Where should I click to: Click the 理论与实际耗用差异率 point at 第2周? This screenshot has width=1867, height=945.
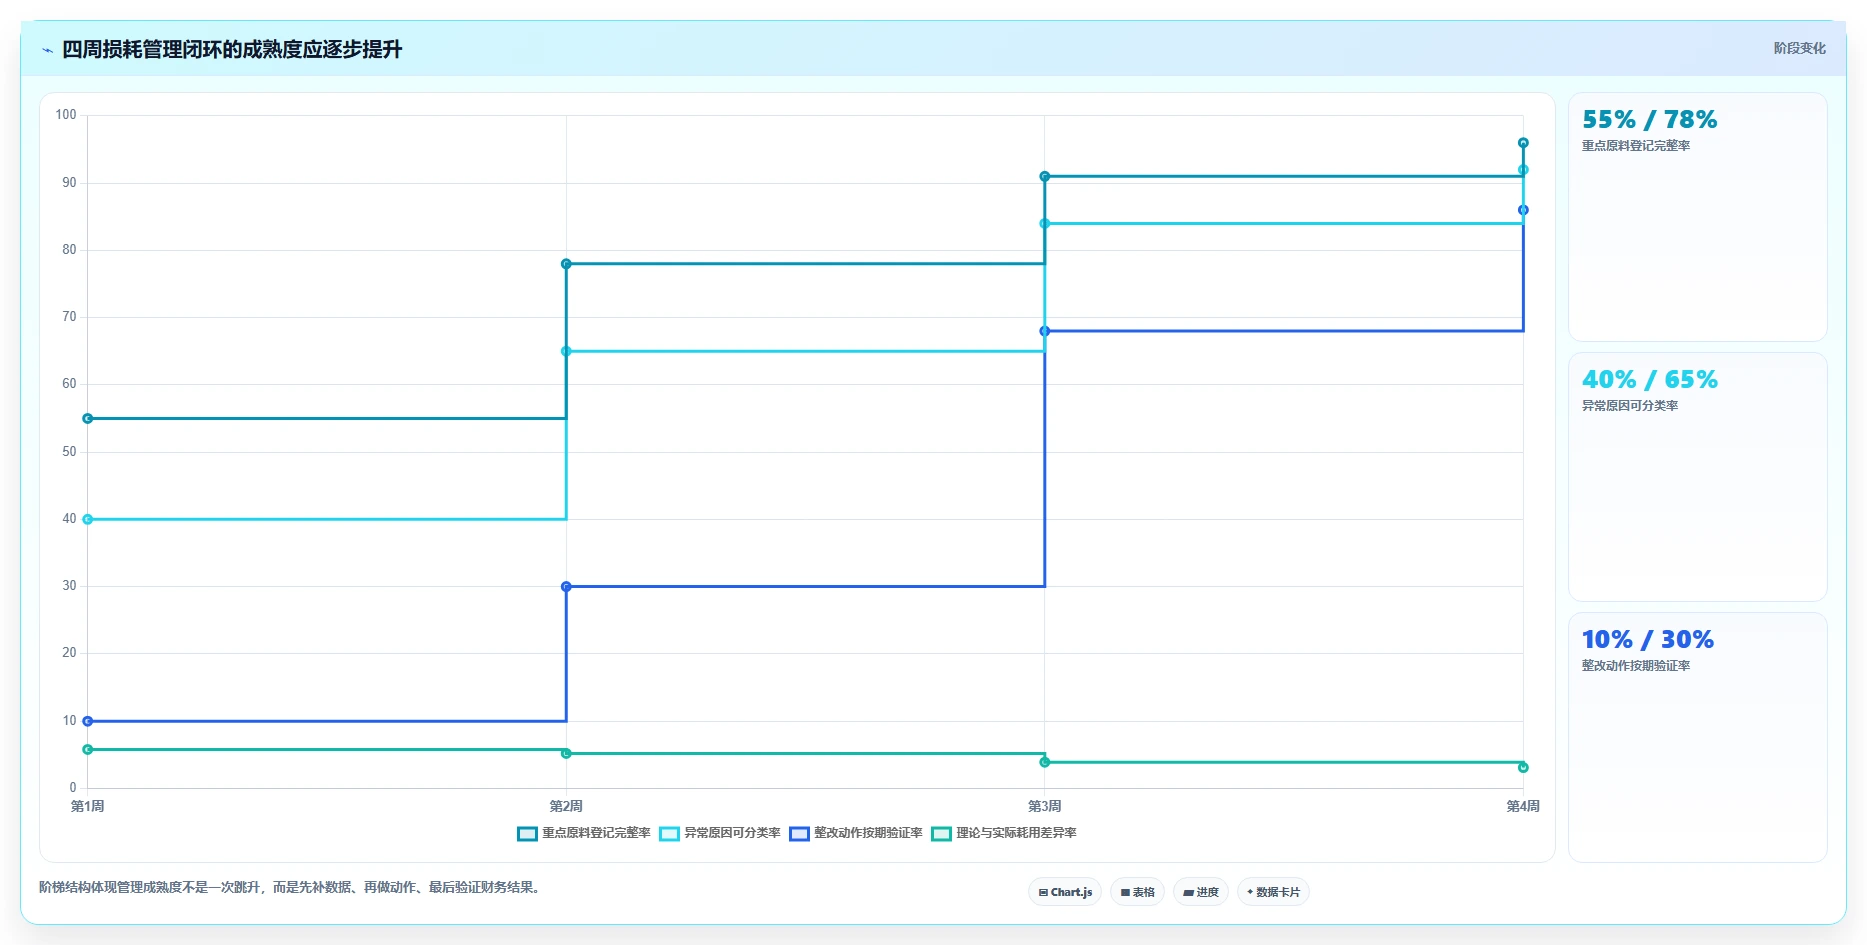coord(566,754)
